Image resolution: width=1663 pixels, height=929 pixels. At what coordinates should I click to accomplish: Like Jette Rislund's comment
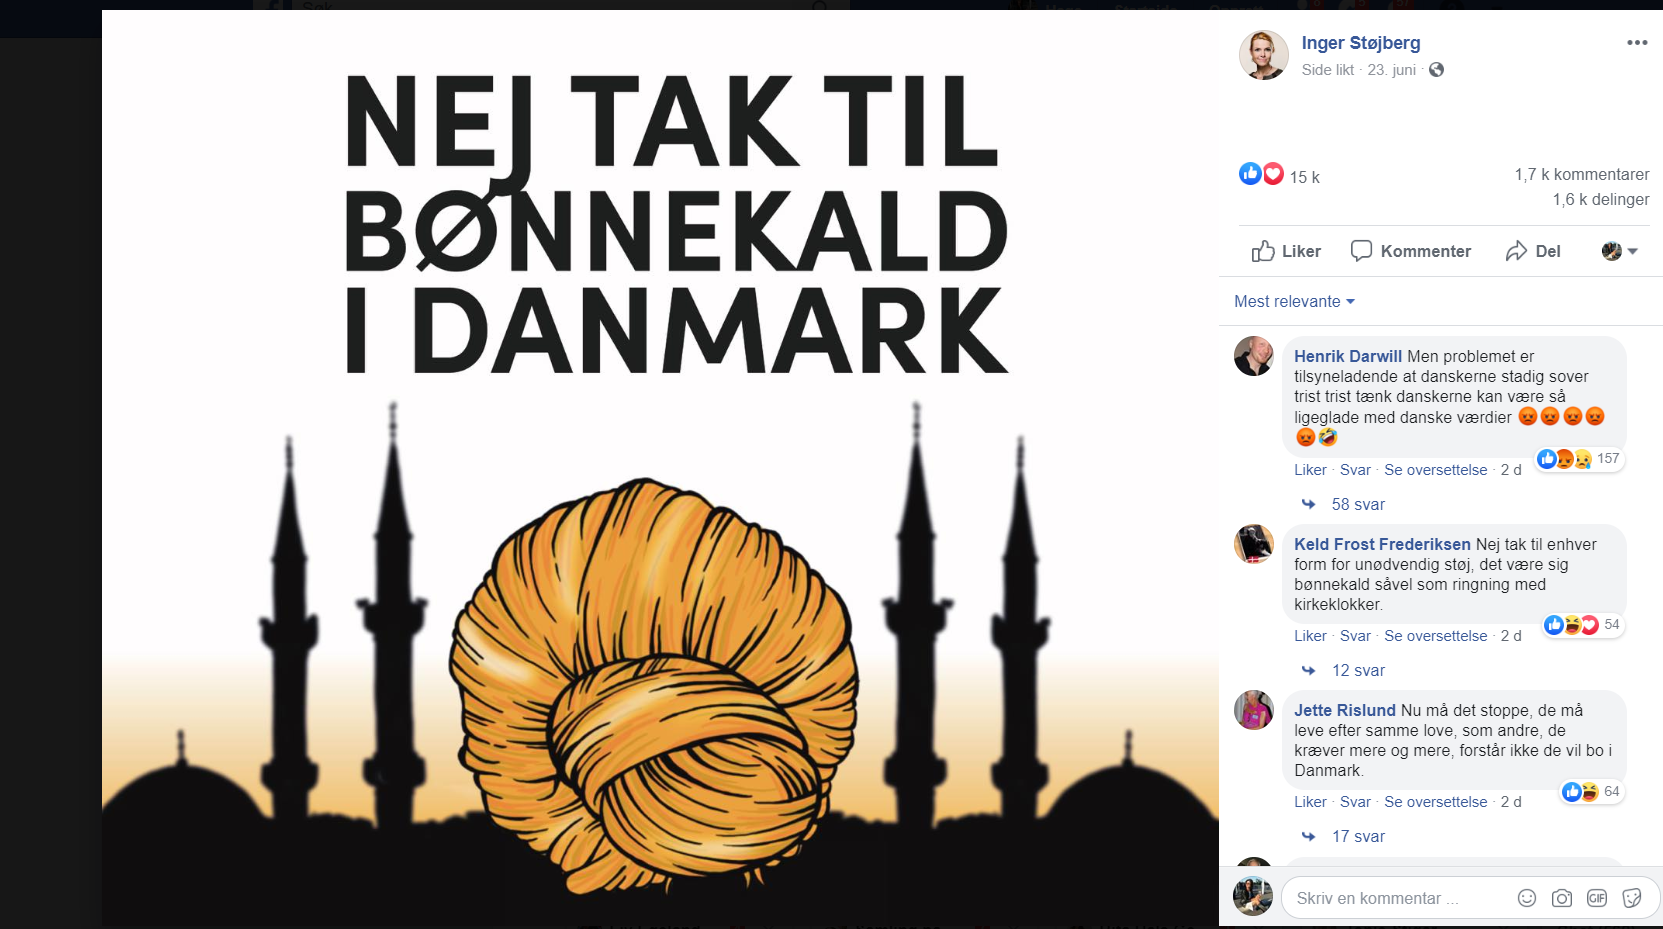1310,802
